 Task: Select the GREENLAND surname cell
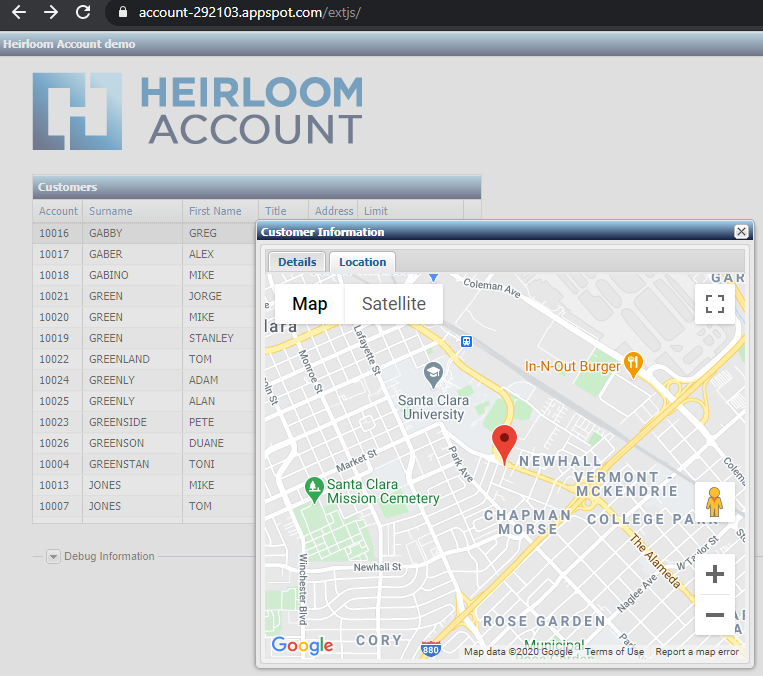pyautogui.click(x=132, y=359)
